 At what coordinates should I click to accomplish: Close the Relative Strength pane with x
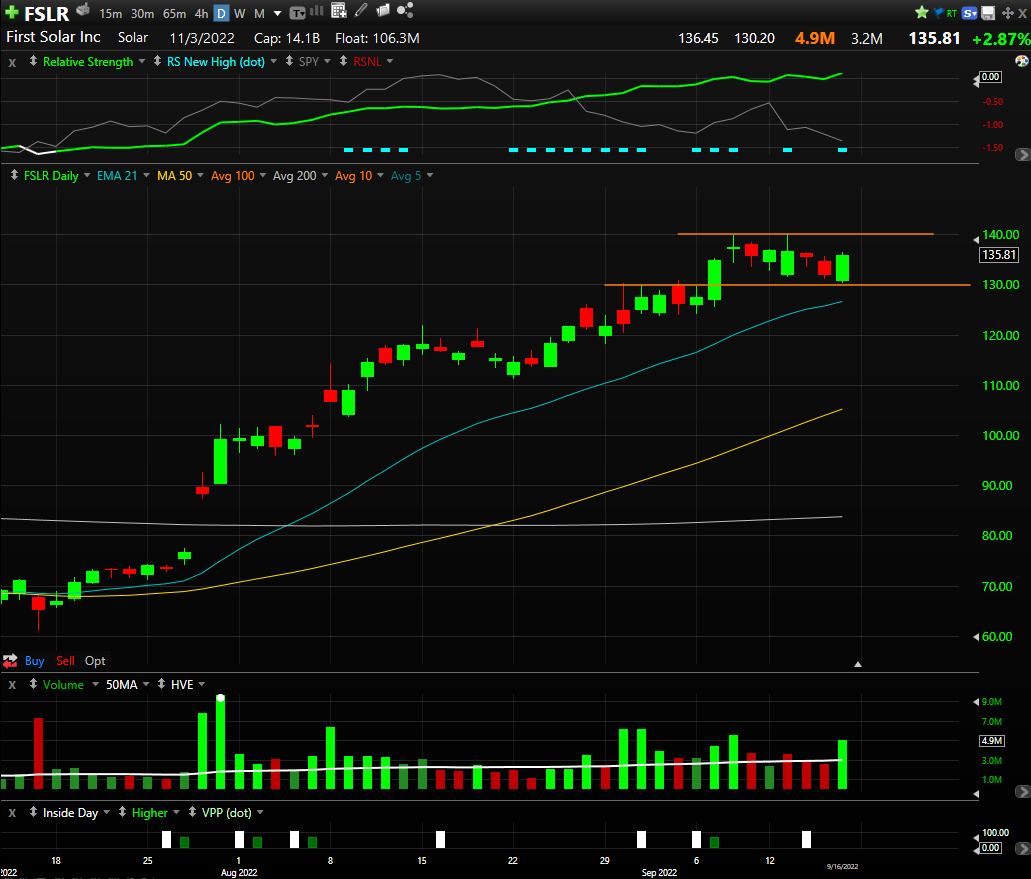(x=12, y=62)
